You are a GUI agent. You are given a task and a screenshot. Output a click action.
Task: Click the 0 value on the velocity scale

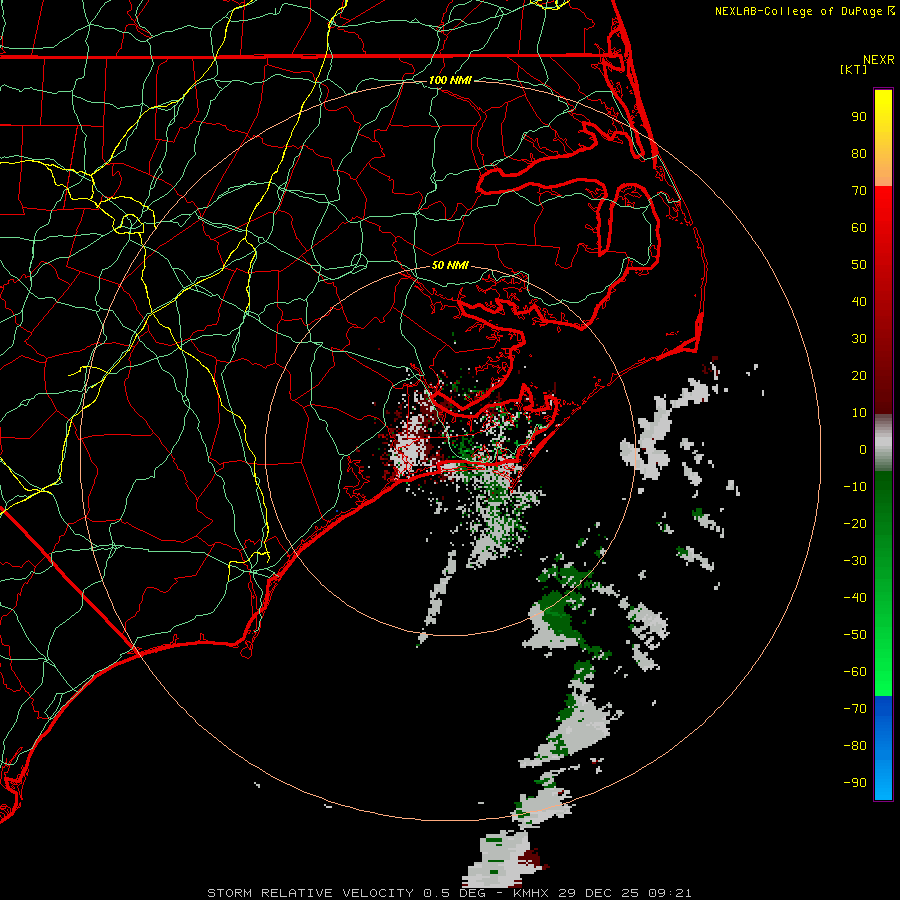tap(863, 449)
